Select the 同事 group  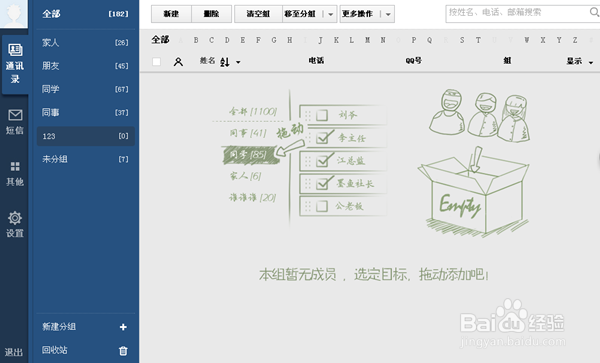(85, 112)
